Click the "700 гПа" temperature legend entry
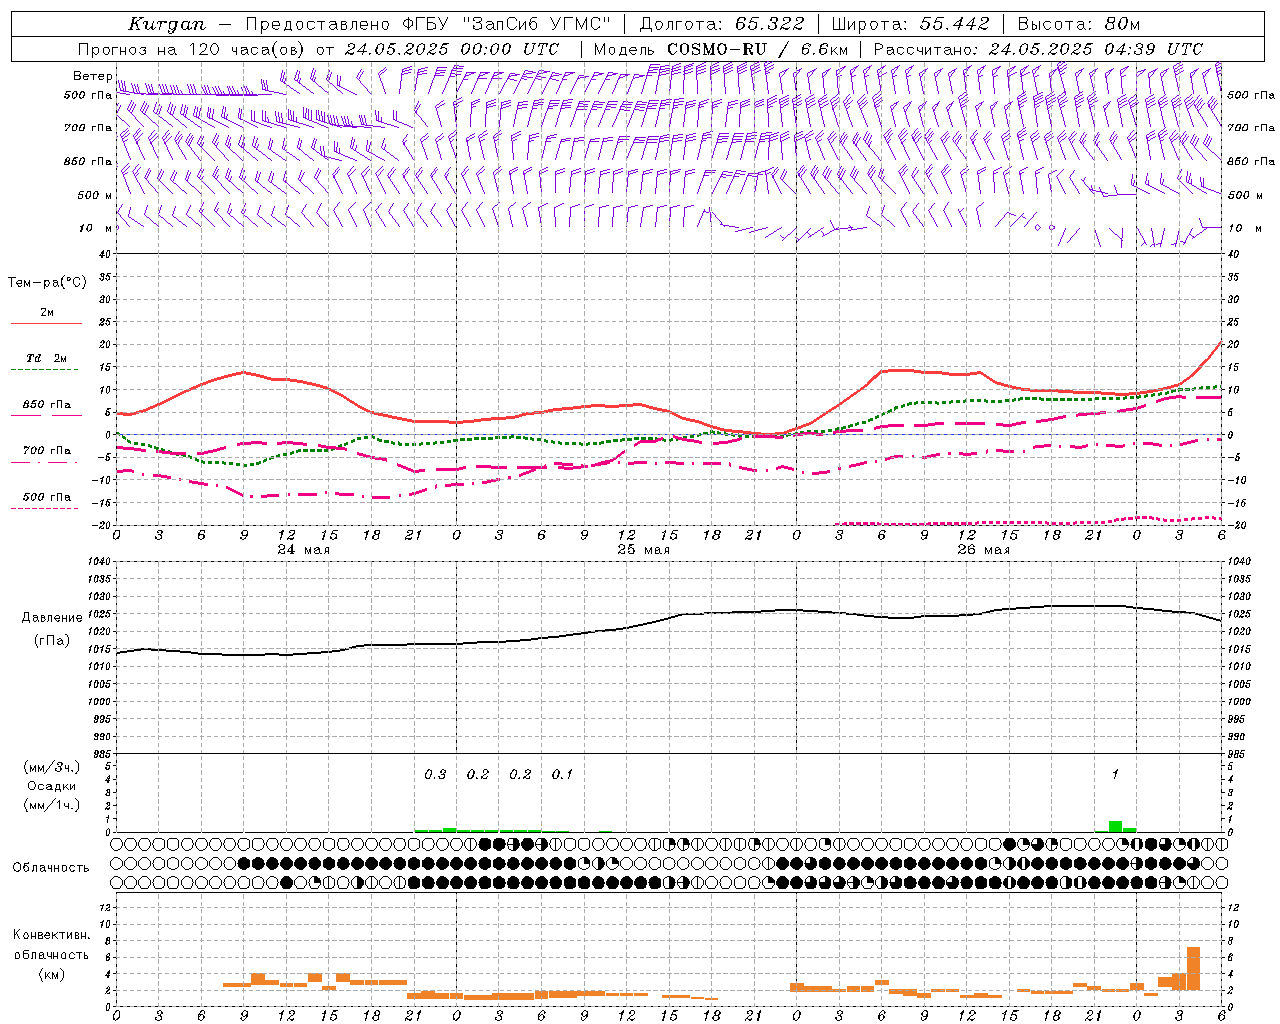 [46, 451]
